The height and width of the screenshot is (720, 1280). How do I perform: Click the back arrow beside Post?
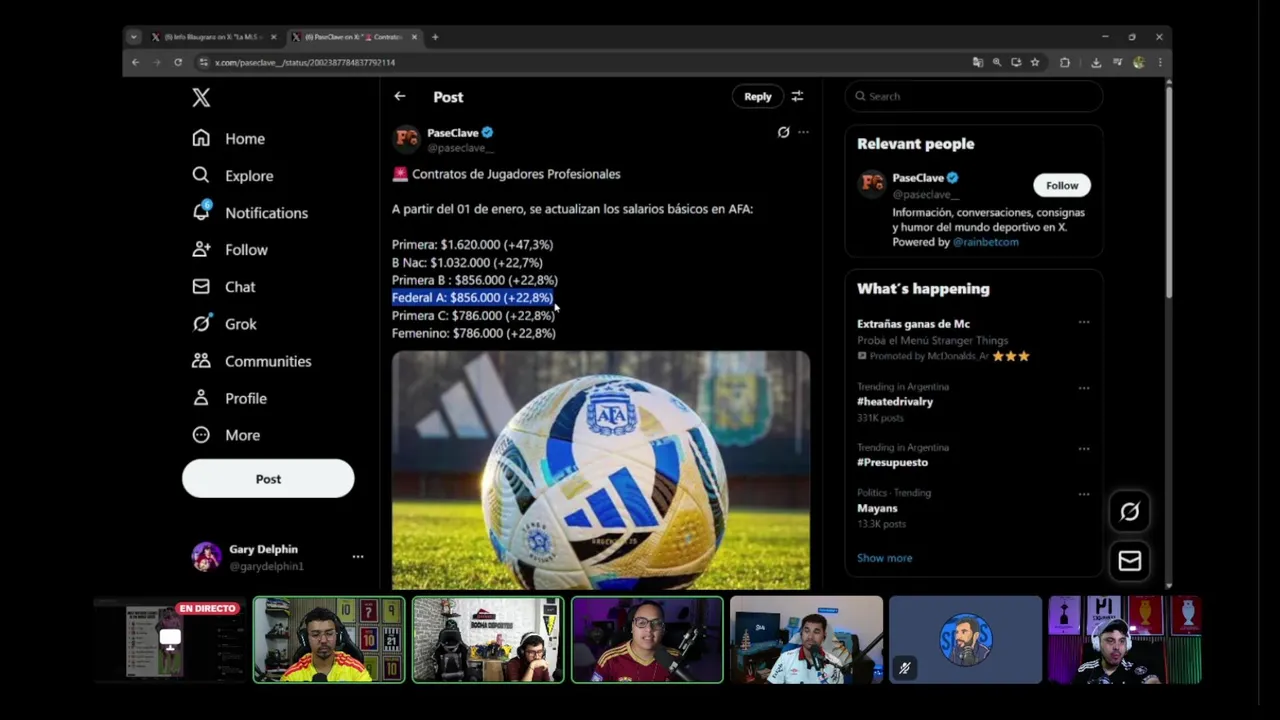pos(400,96)
